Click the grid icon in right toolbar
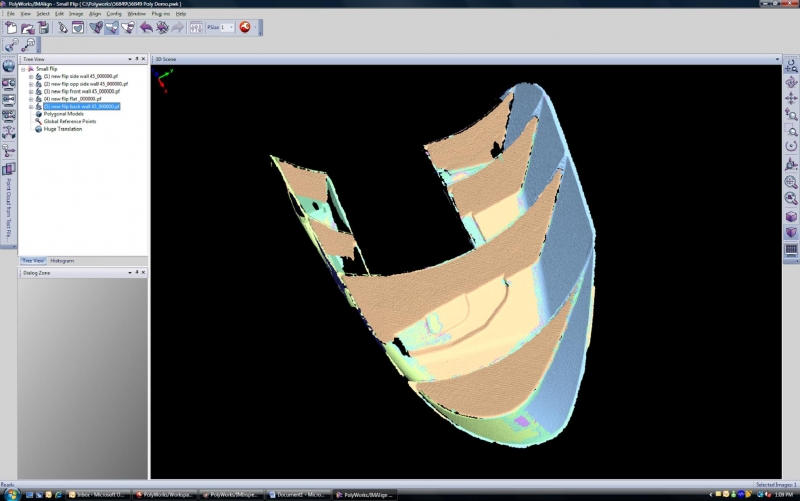This screenshot has width=800, height=501. coord(791,249)
